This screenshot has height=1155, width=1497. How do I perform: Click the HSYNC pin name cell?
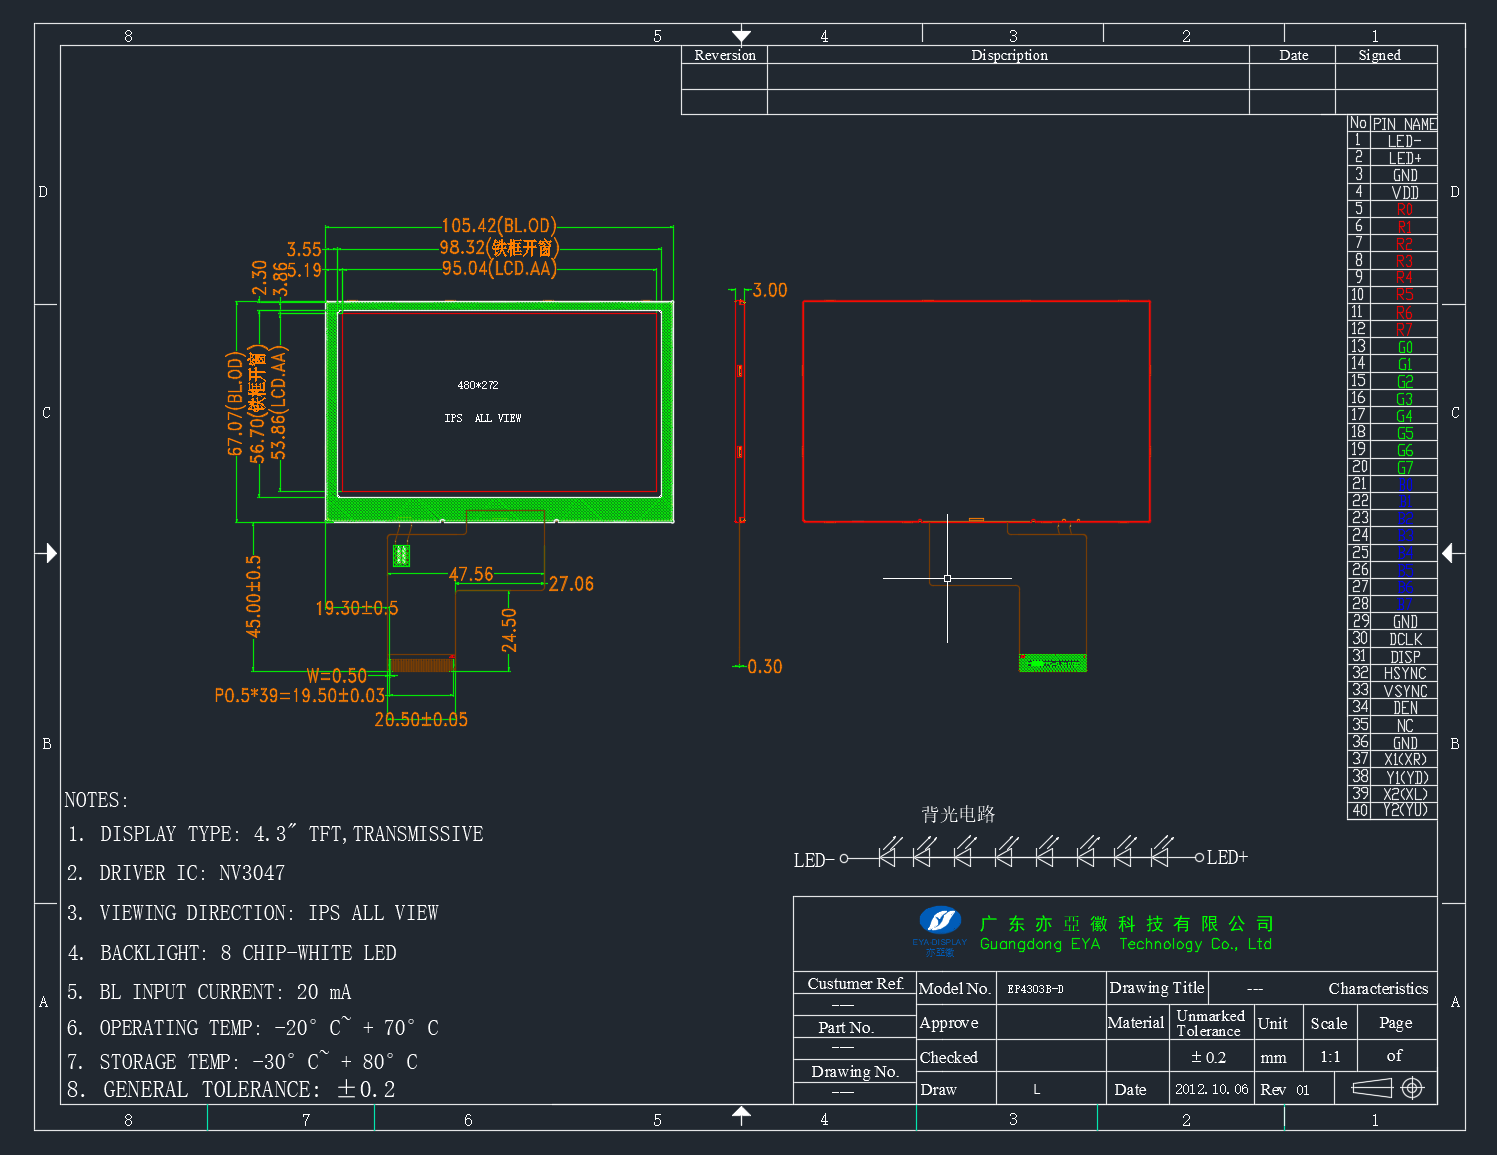pyautogui.click(x=1404, y=673)
